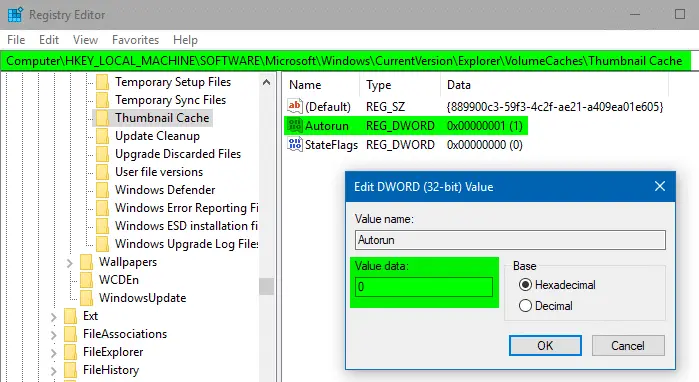Click the Windows ESD installation folder icon
The width and height of the screenshot is (699, 382).
coord(103,226)
